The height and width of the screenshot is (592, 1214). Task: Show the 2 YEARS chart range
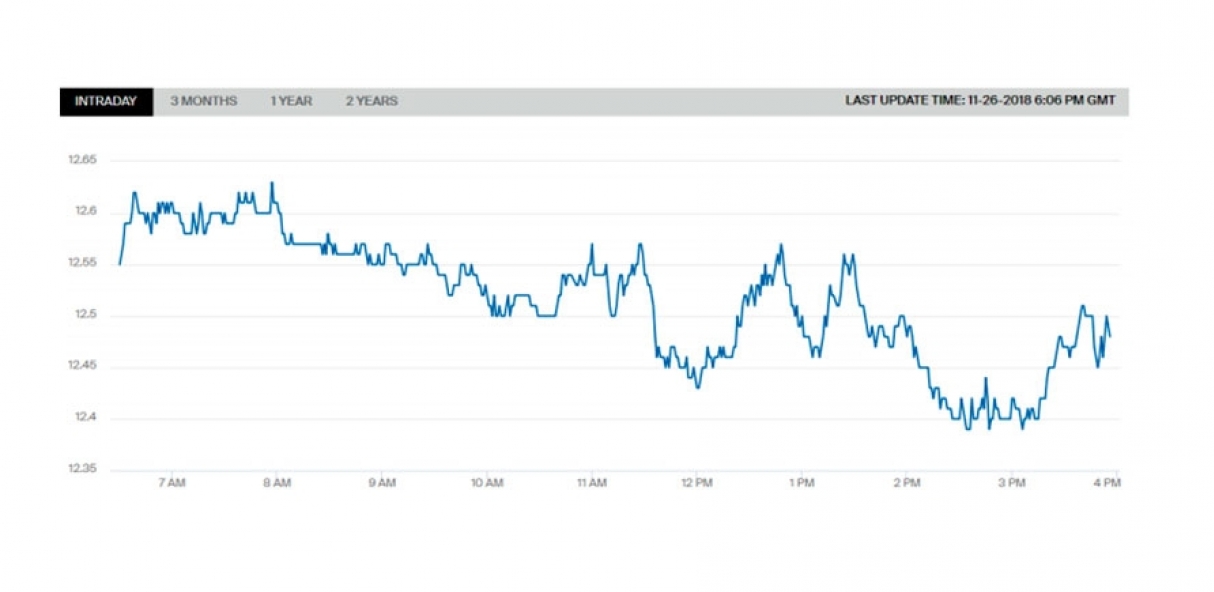pos(372,101)
